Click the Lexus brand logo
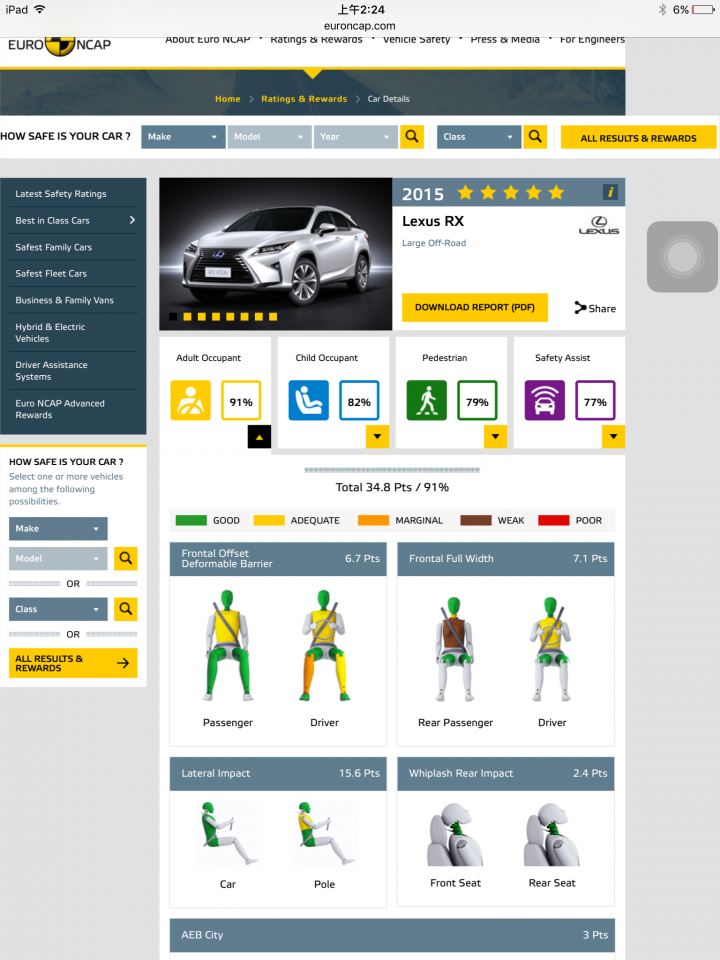 [x=599, y=225]
